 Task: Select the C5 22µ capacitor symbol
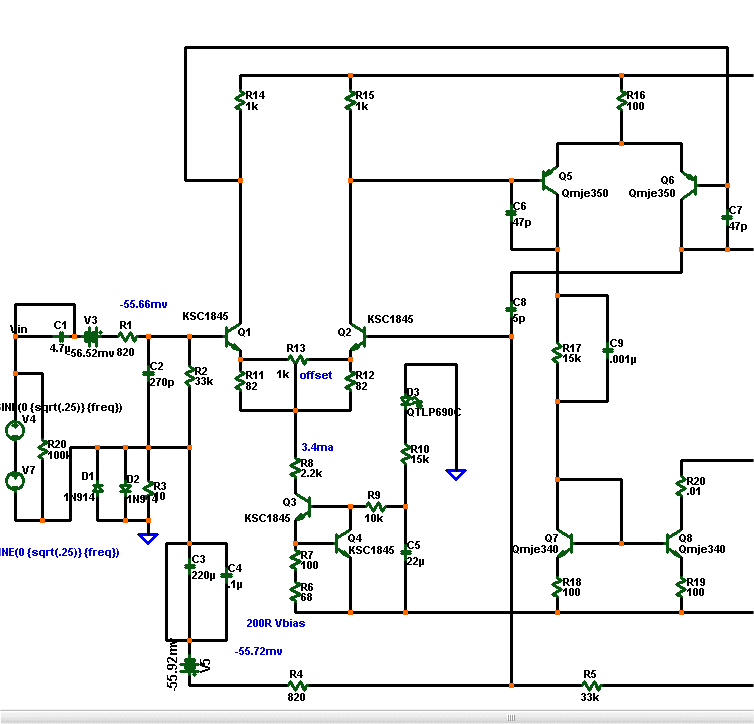[x=405, y=552]
